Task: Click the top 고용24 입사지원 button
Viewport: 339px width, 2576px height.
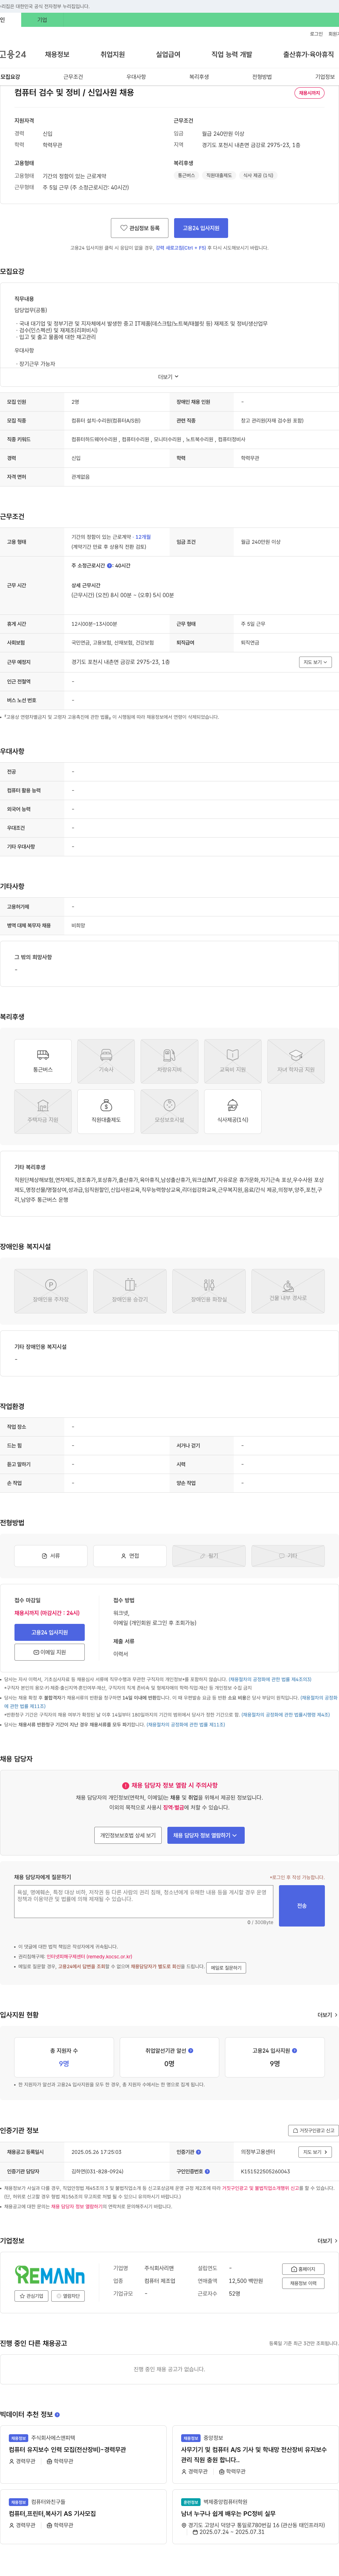Action: coord(201,228)
